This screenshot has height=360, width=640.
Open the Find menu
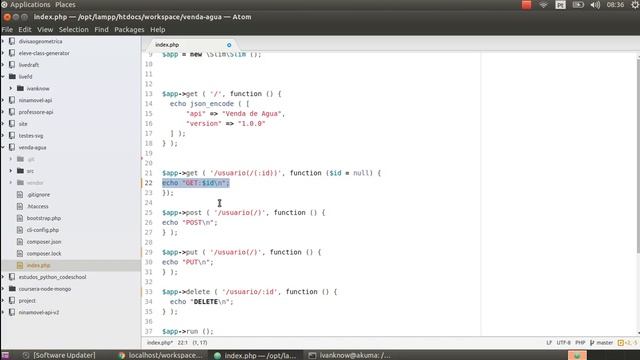[101, 29]
